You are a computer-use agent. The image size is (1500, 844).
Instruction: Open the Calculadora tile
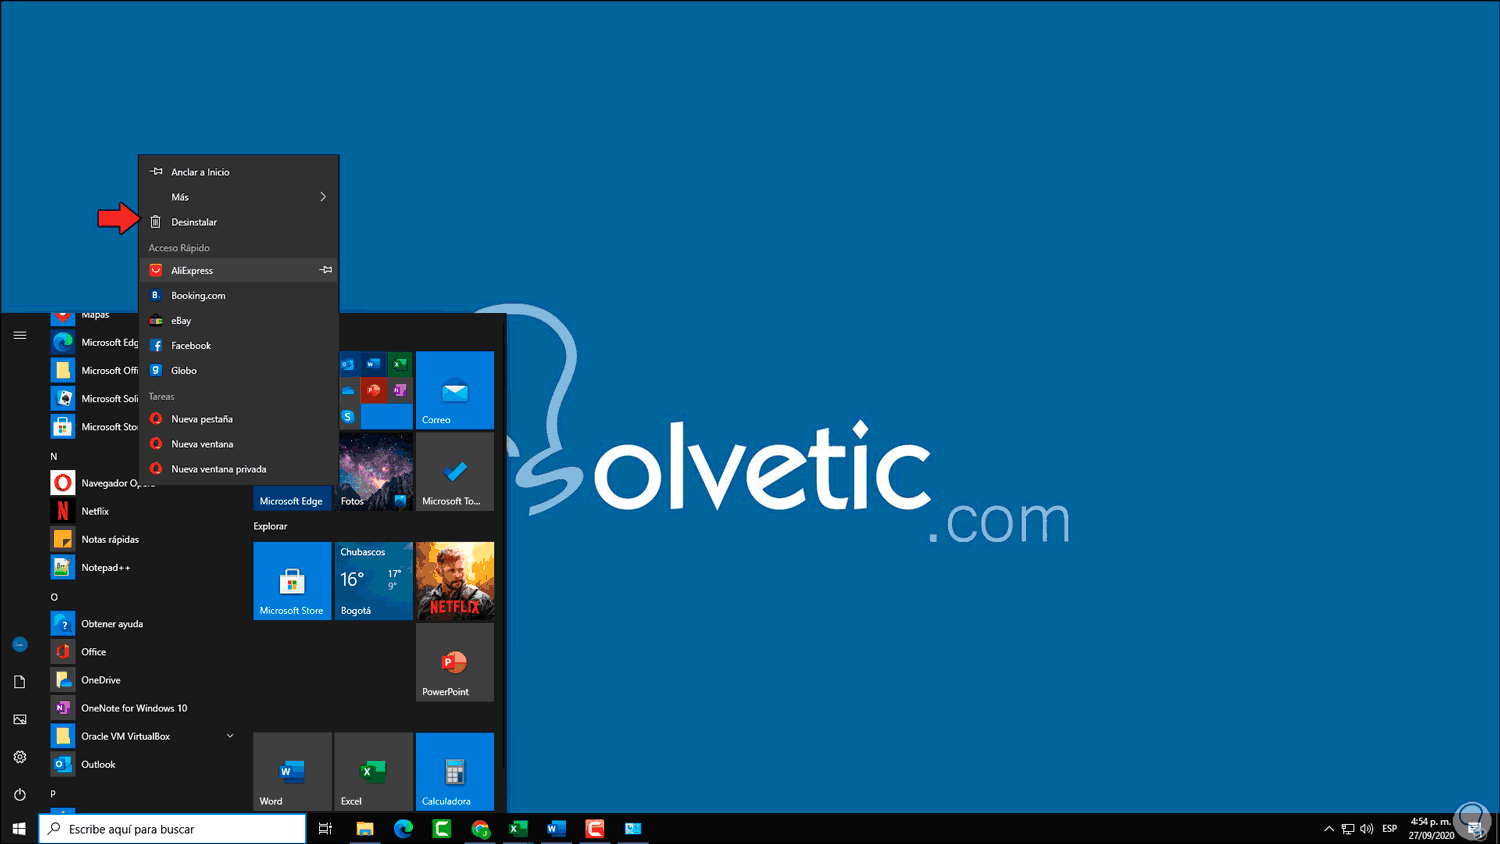click(x=455, y=771)
